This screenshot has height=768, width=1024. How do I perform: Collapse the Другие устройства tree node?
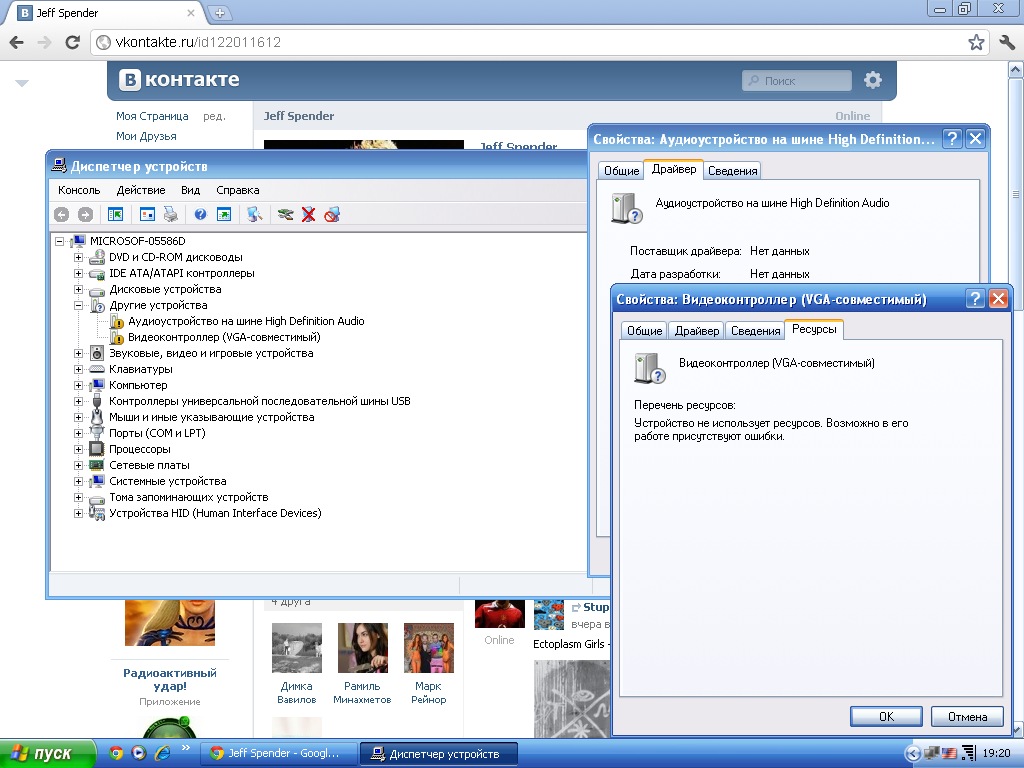point(79,305)
